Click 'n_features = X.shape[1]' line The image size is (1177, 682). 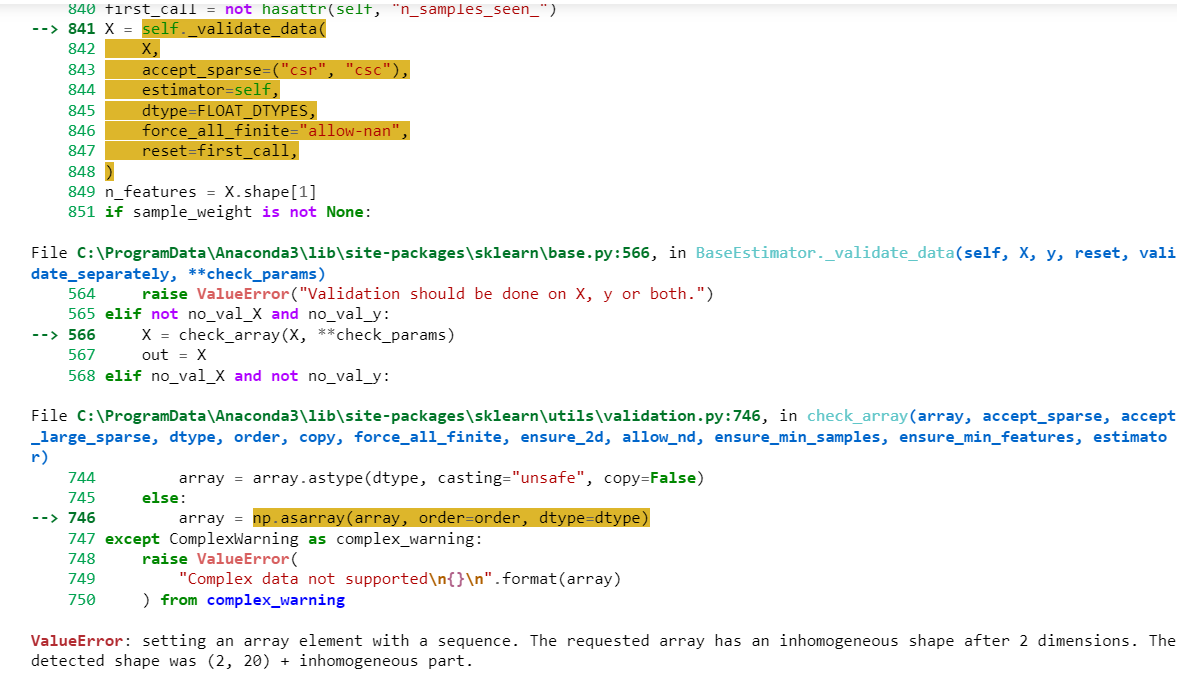click(210, 192)
